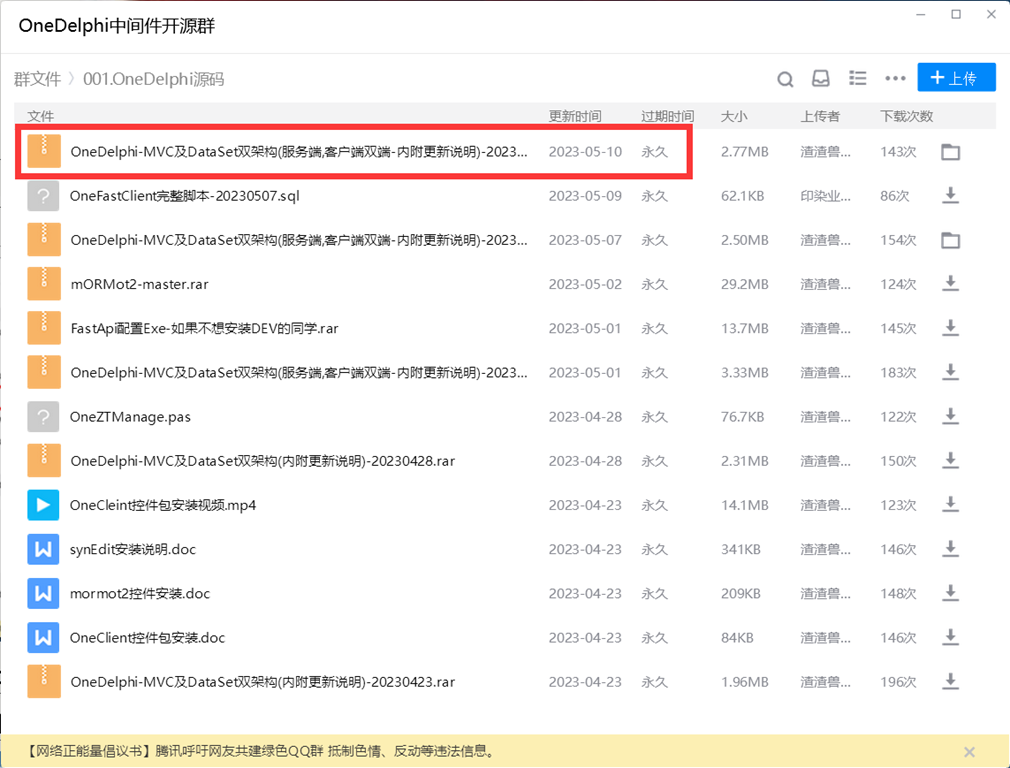Go back to 群文件 breadcrumb
Screen dimensions: 1010x768
tap(37, 79)
